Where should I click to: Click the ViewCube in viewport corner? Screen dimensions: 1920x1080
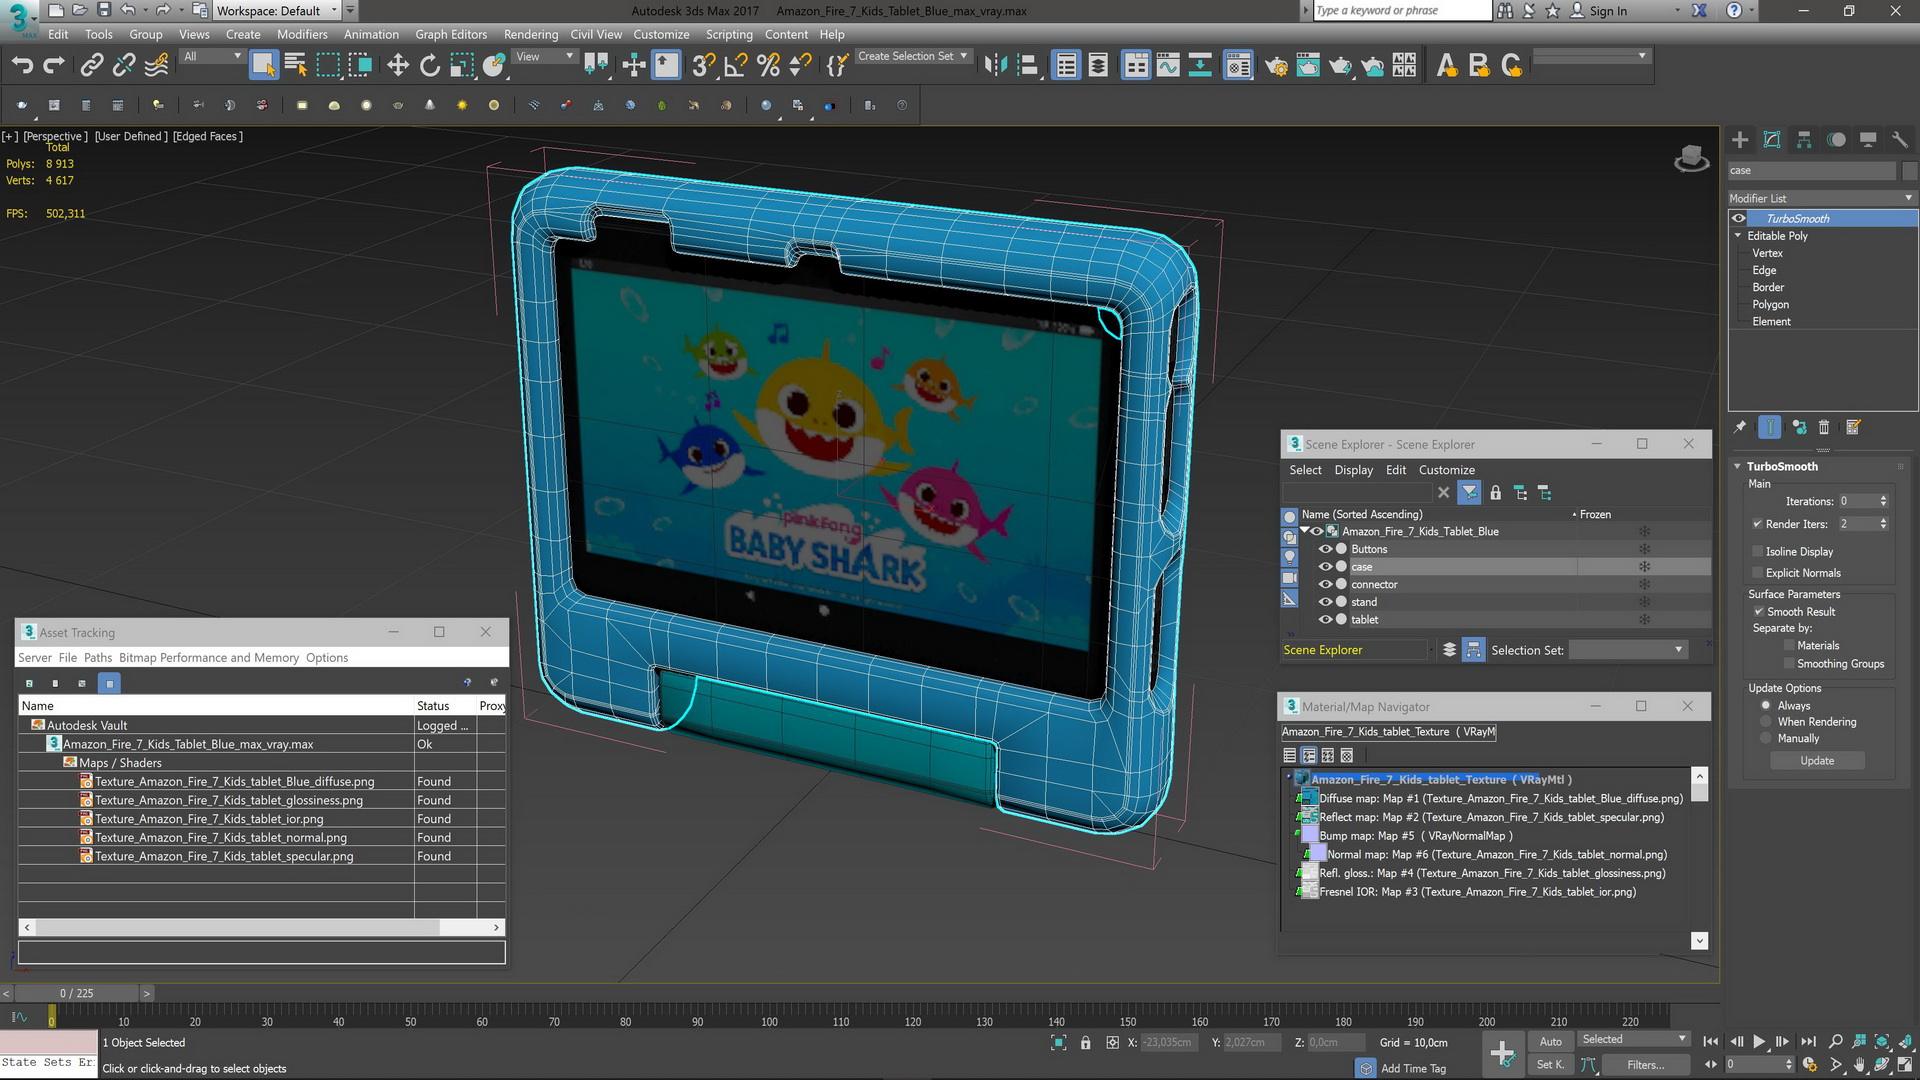1691,158
